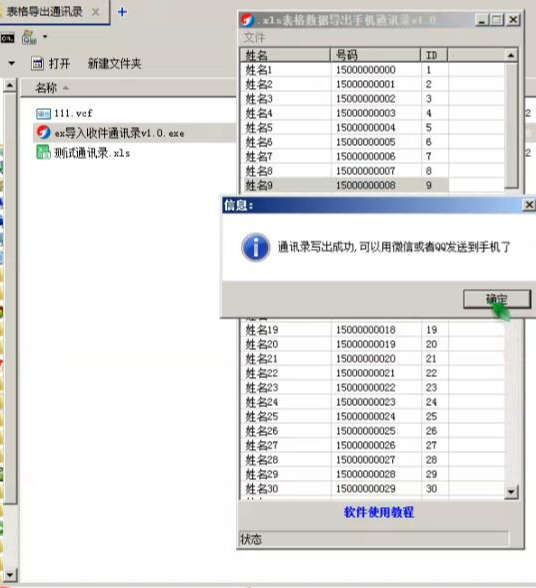Select the row 姓名27

pos(345,446)
